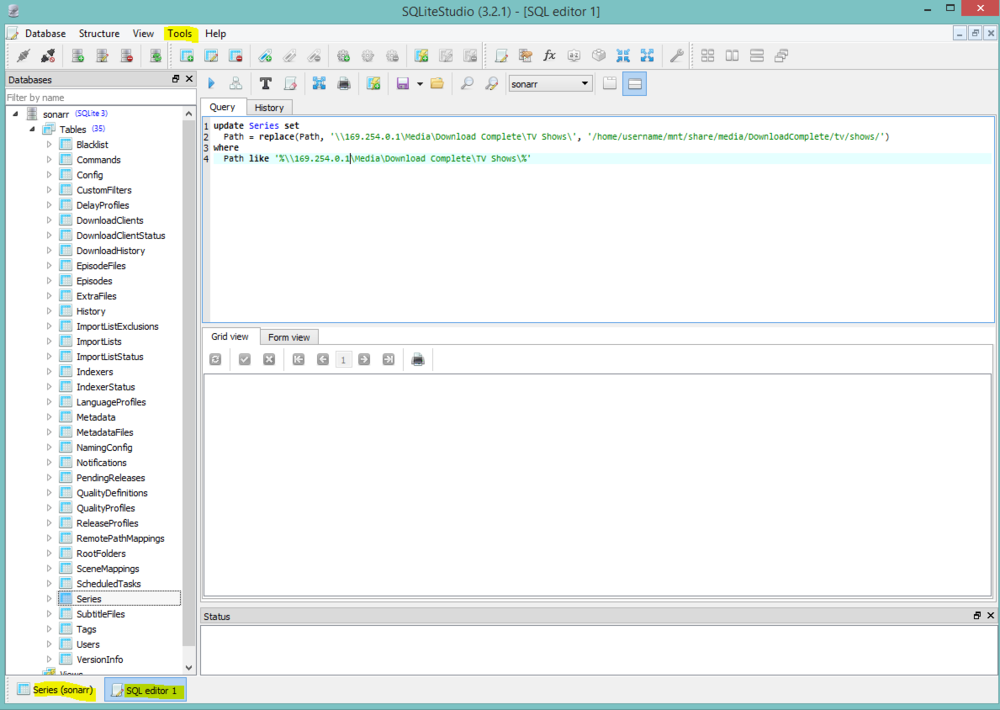This screenshot has width=1000, height=710.
Task: Click the load SQL from file folder icon
Action: pyautogui.click(x=437, y=84)
